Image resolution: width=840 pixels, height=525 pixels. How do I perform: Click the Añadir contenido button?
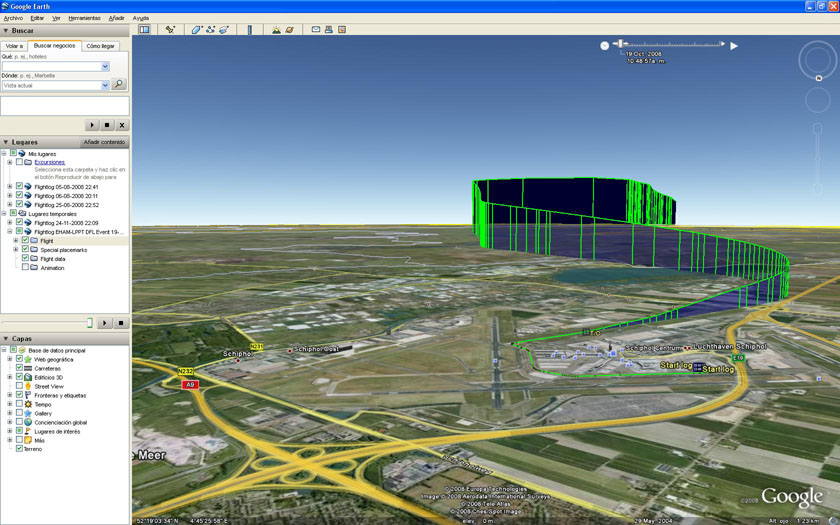pos(104,142)
